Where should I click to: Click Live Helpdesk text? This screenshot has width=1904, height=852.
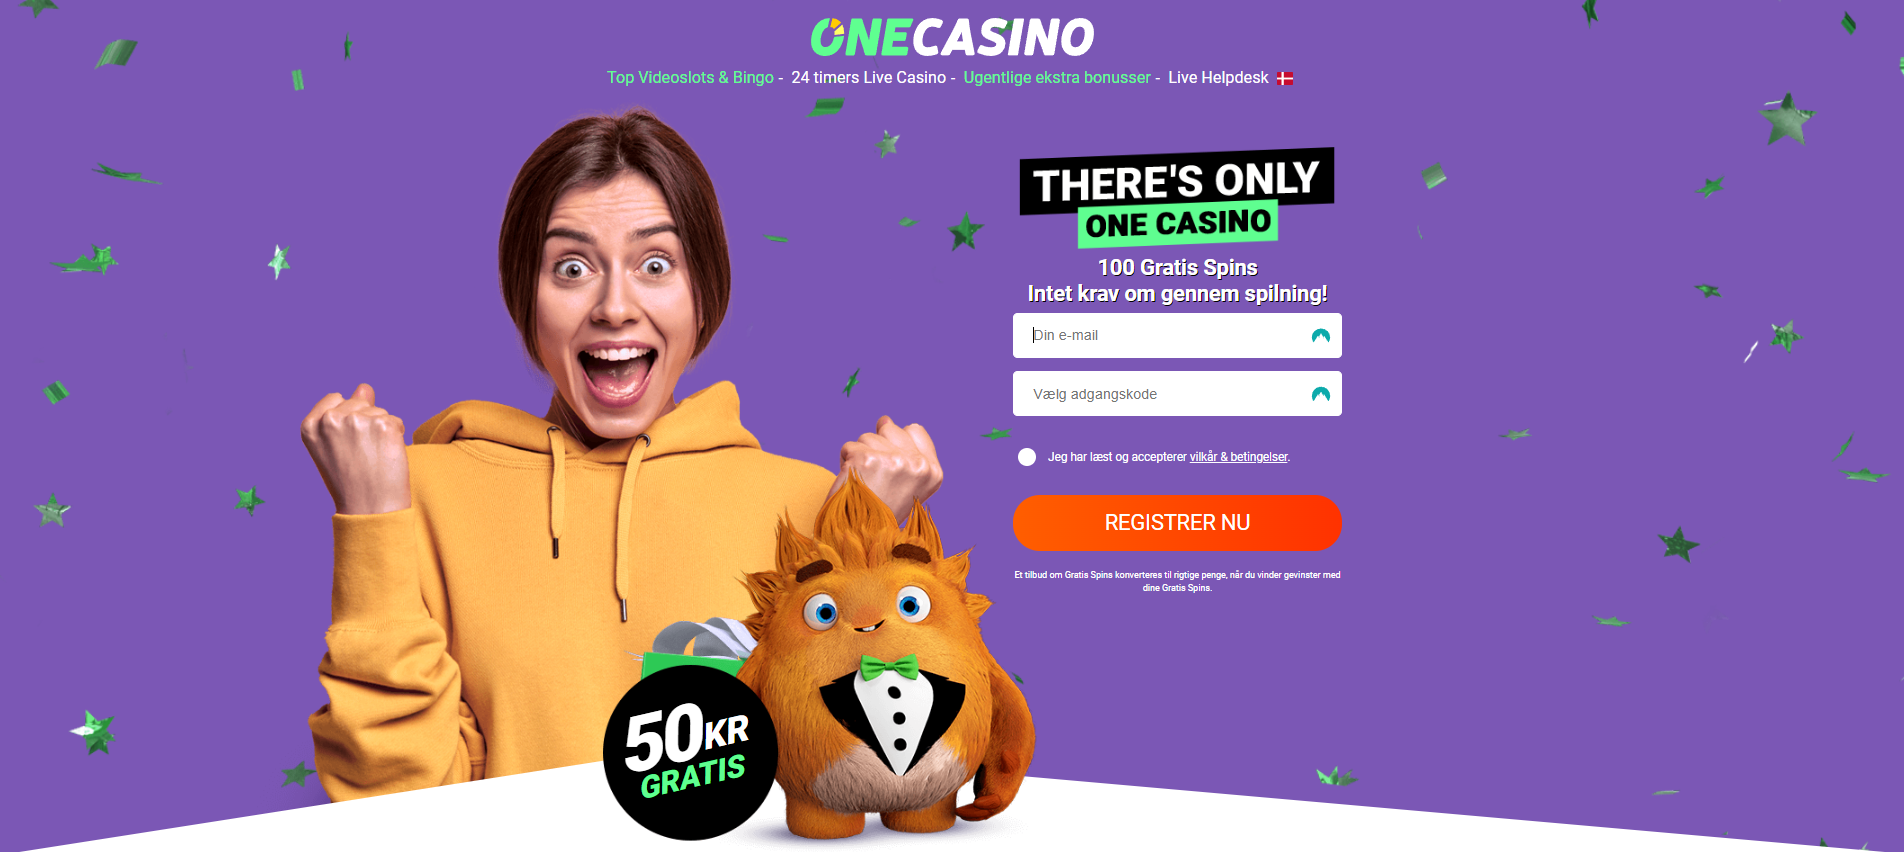coord(1218,78)
